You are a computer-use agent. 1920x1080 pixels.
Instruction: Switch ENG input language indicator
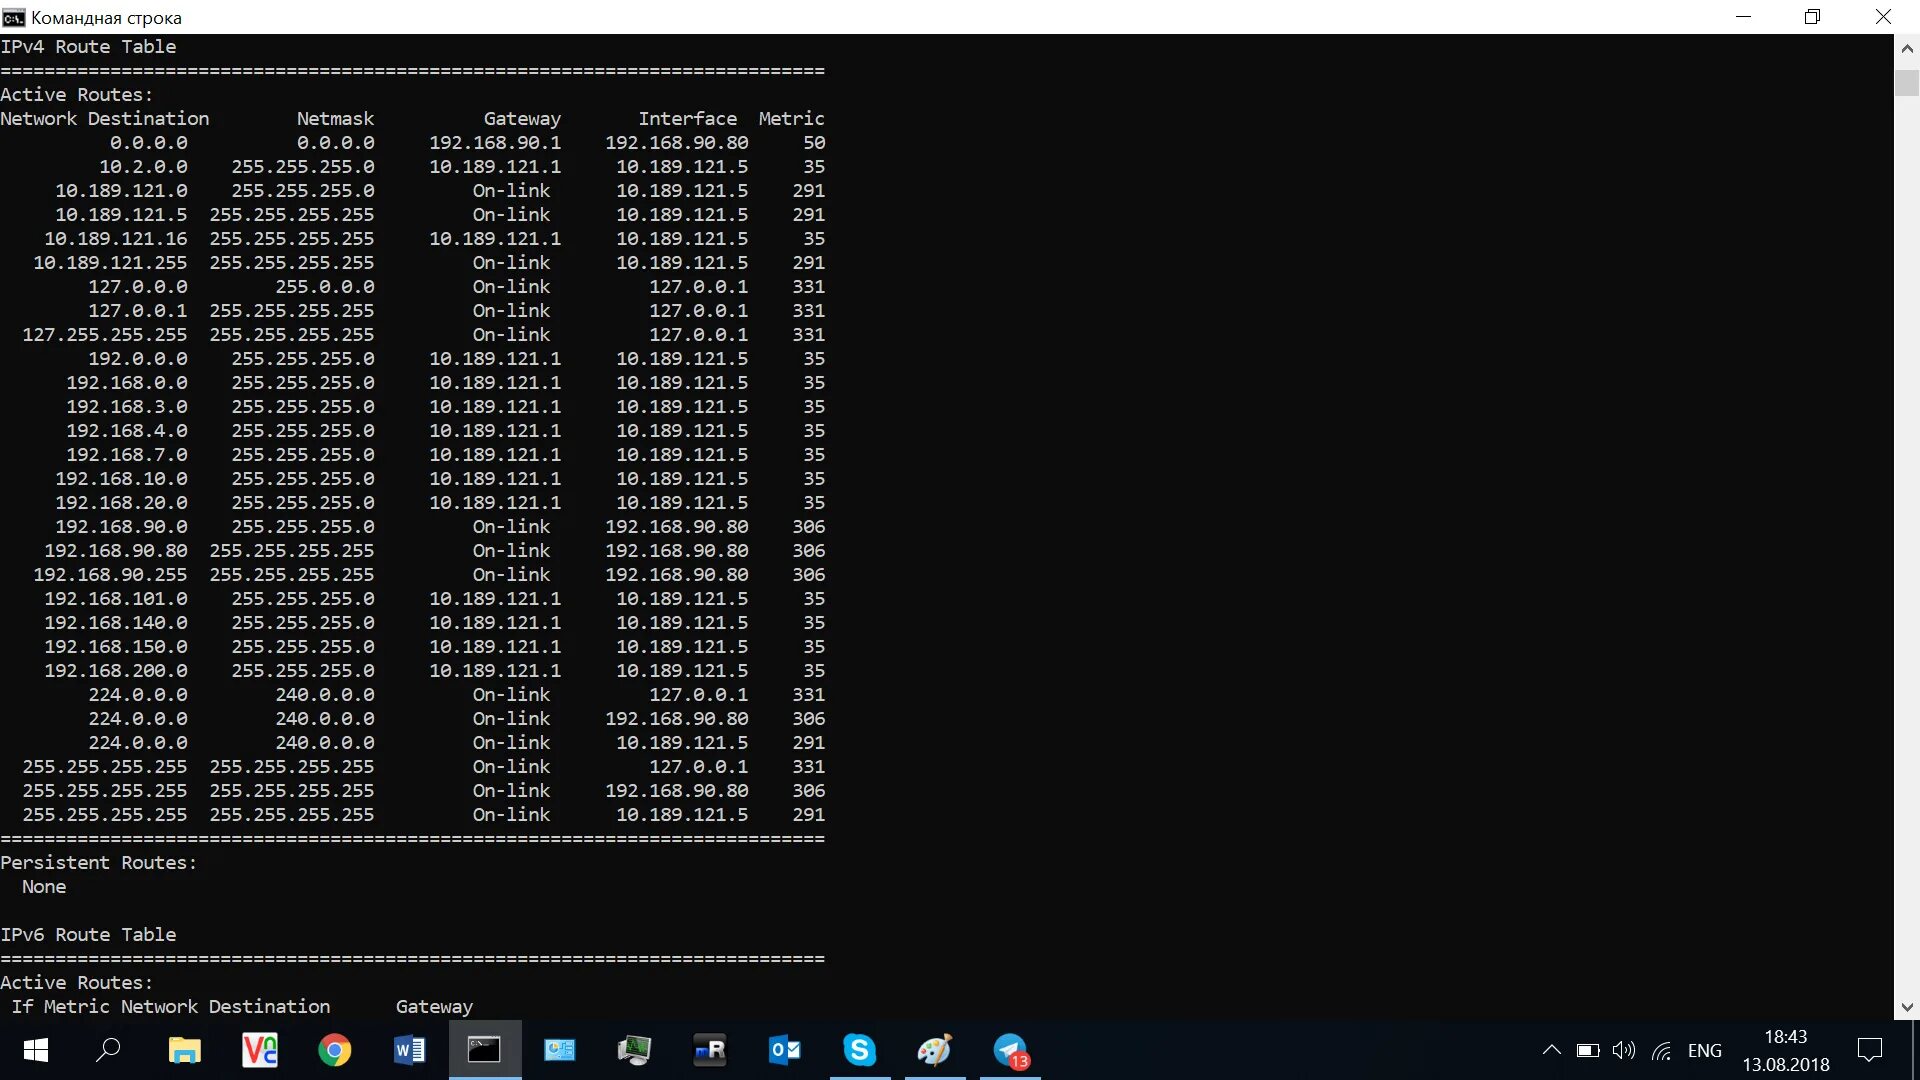1704,1050
